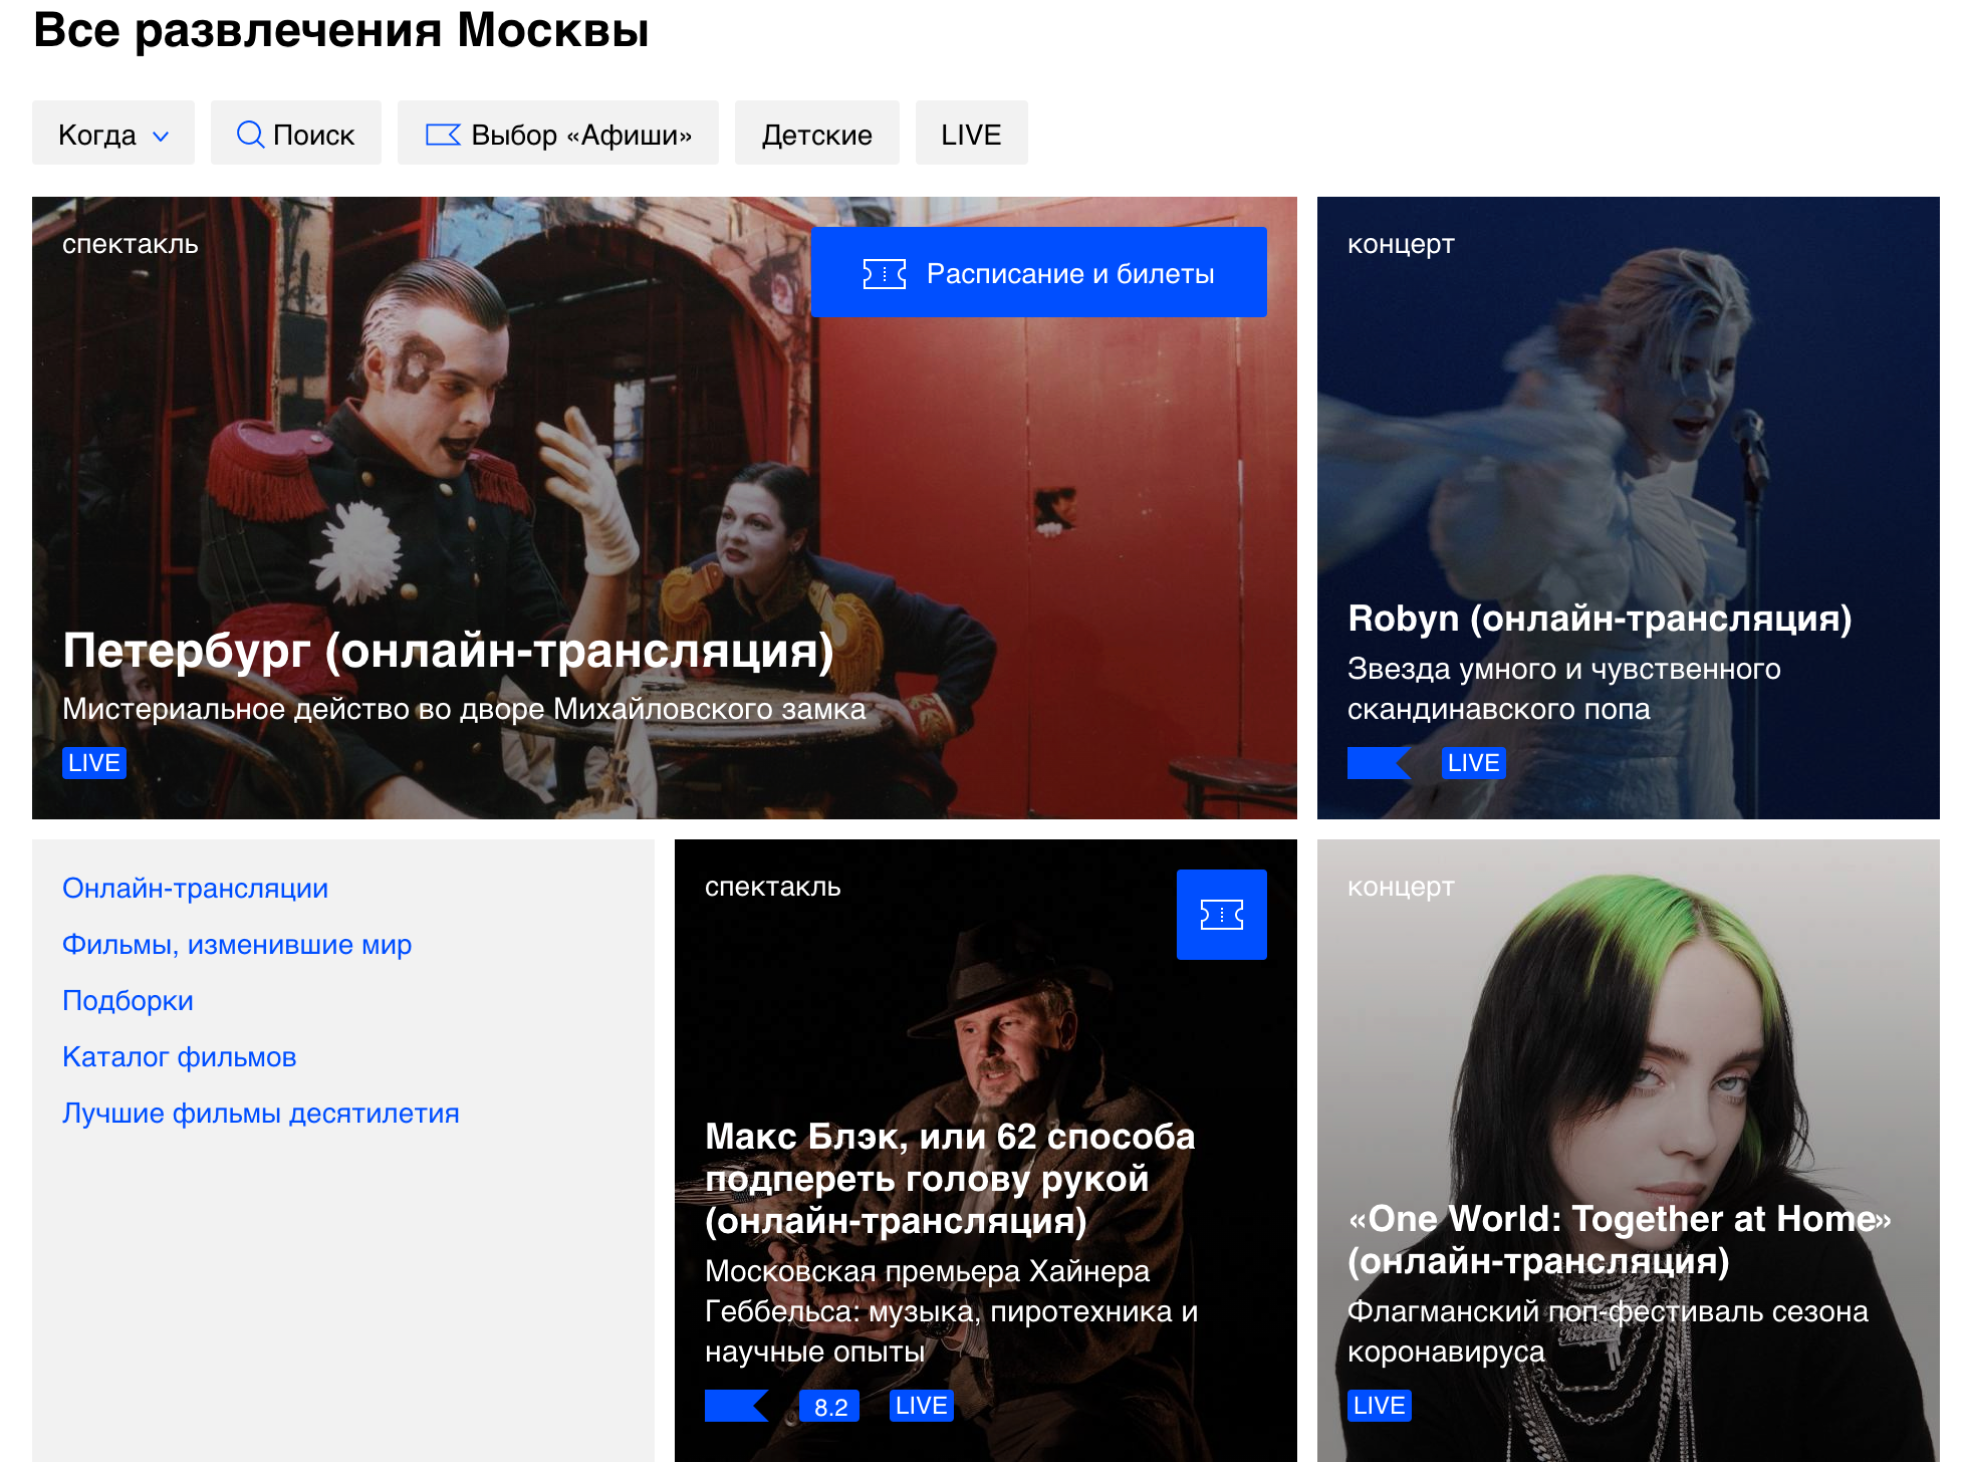
Task: Open Онлайн-трансляции link
Action: point(195,888)
